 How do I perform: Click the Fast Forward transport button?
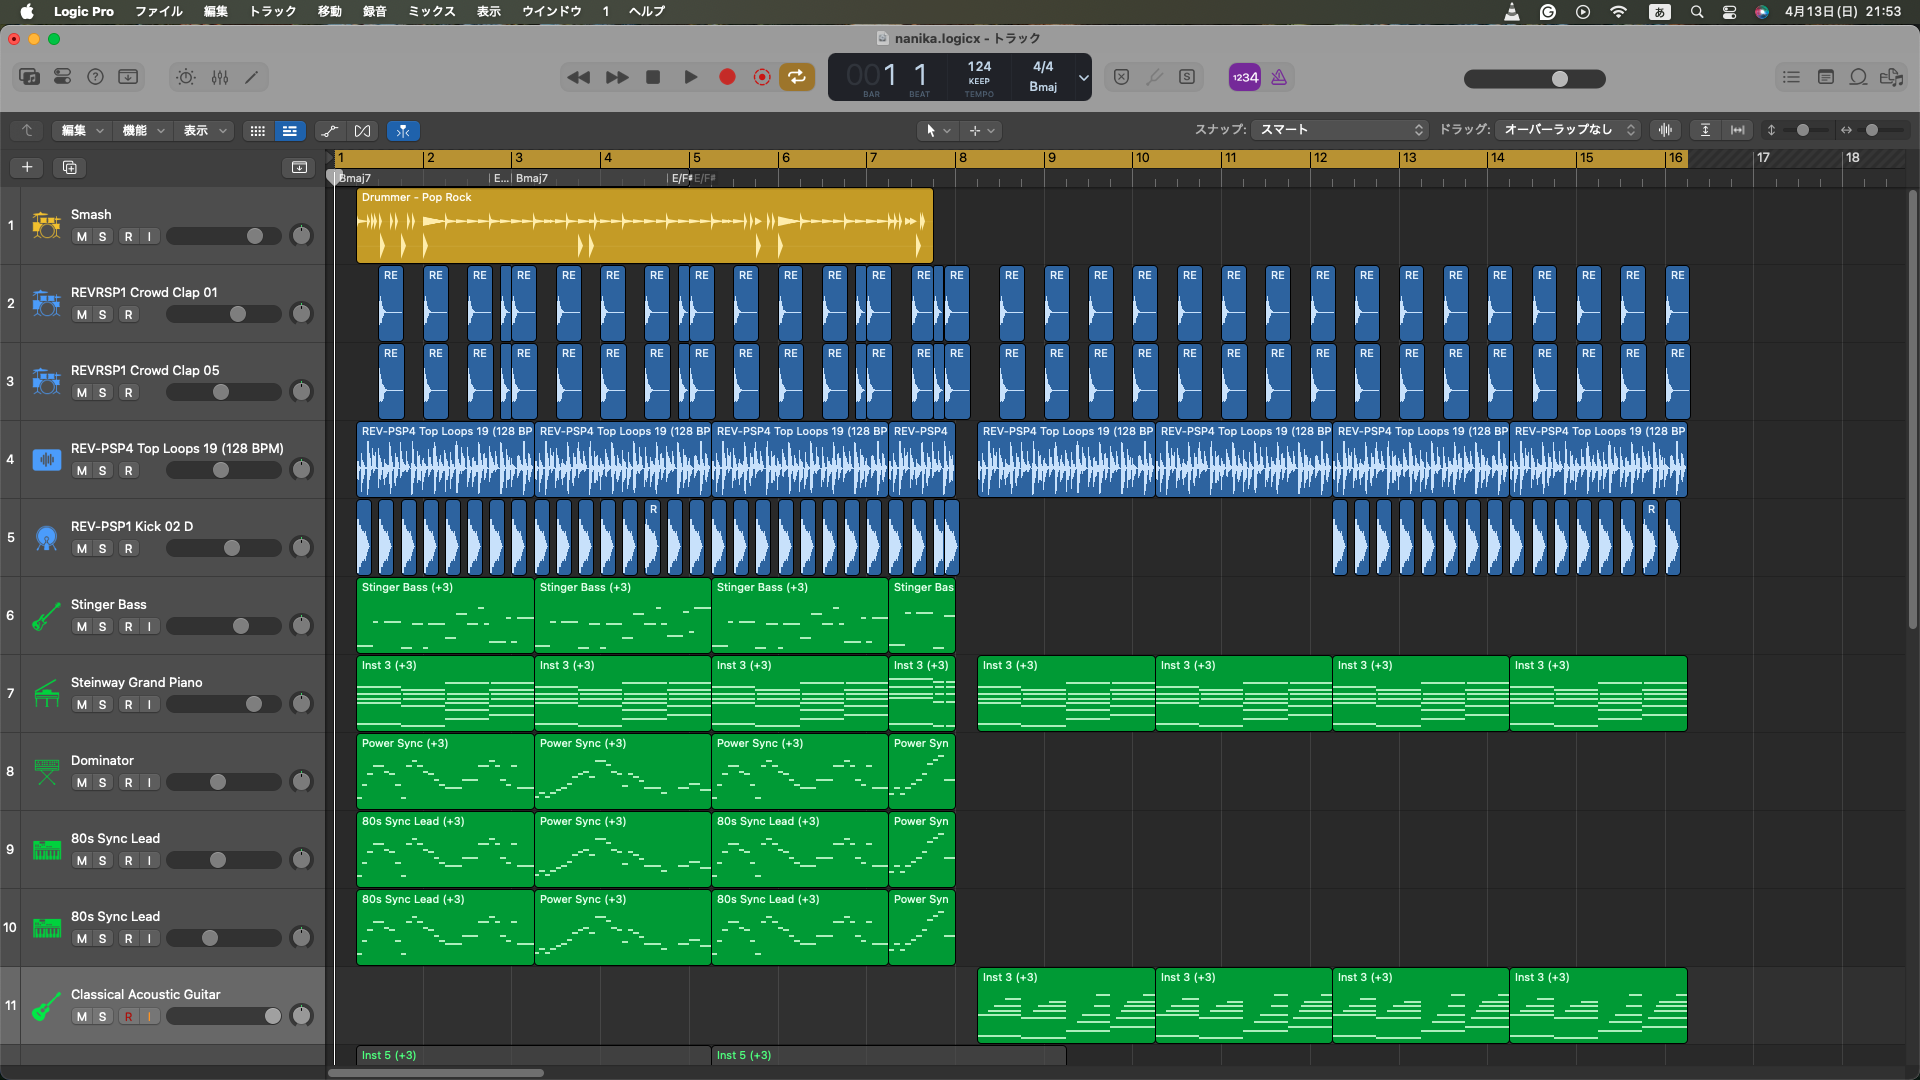[617, 77]
